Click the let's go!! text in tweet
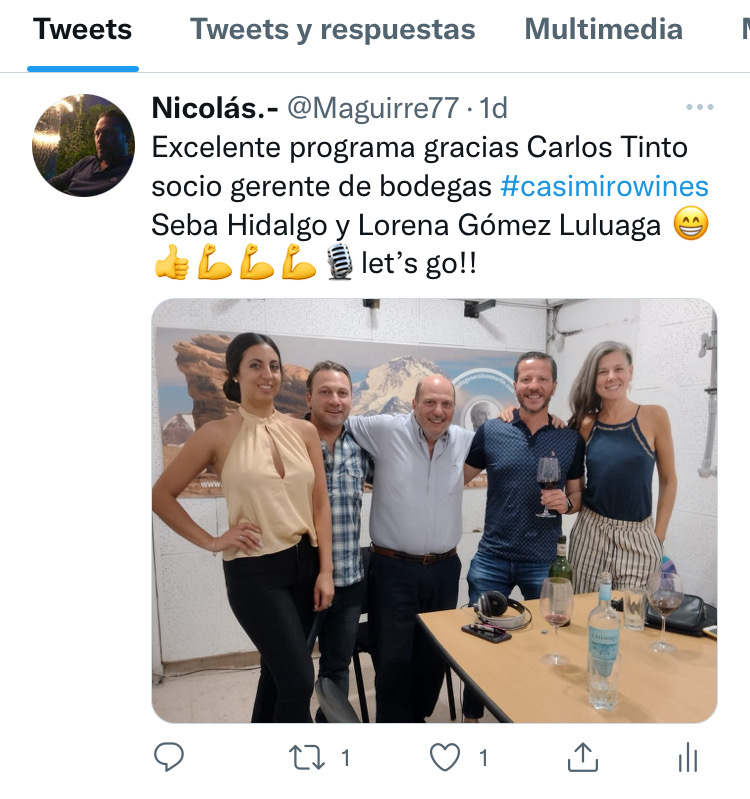The image size is (750, 799). (419, 263)
